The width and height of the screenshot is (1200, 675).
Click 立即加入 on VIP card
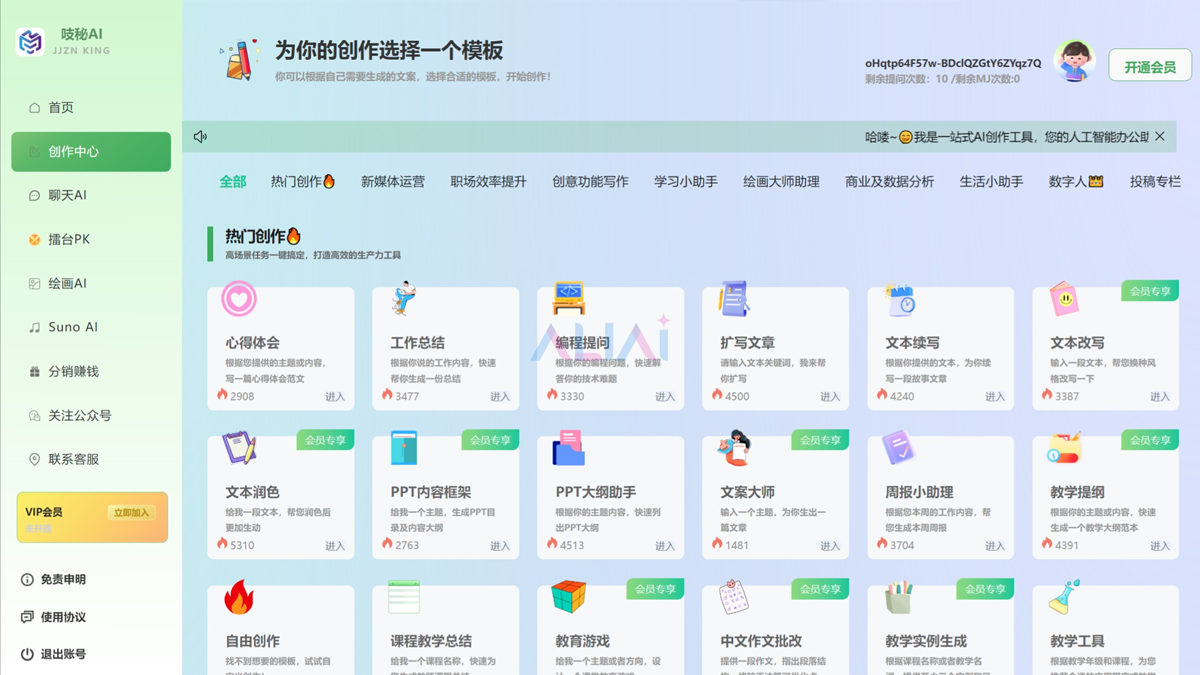(x=131, y=513)
